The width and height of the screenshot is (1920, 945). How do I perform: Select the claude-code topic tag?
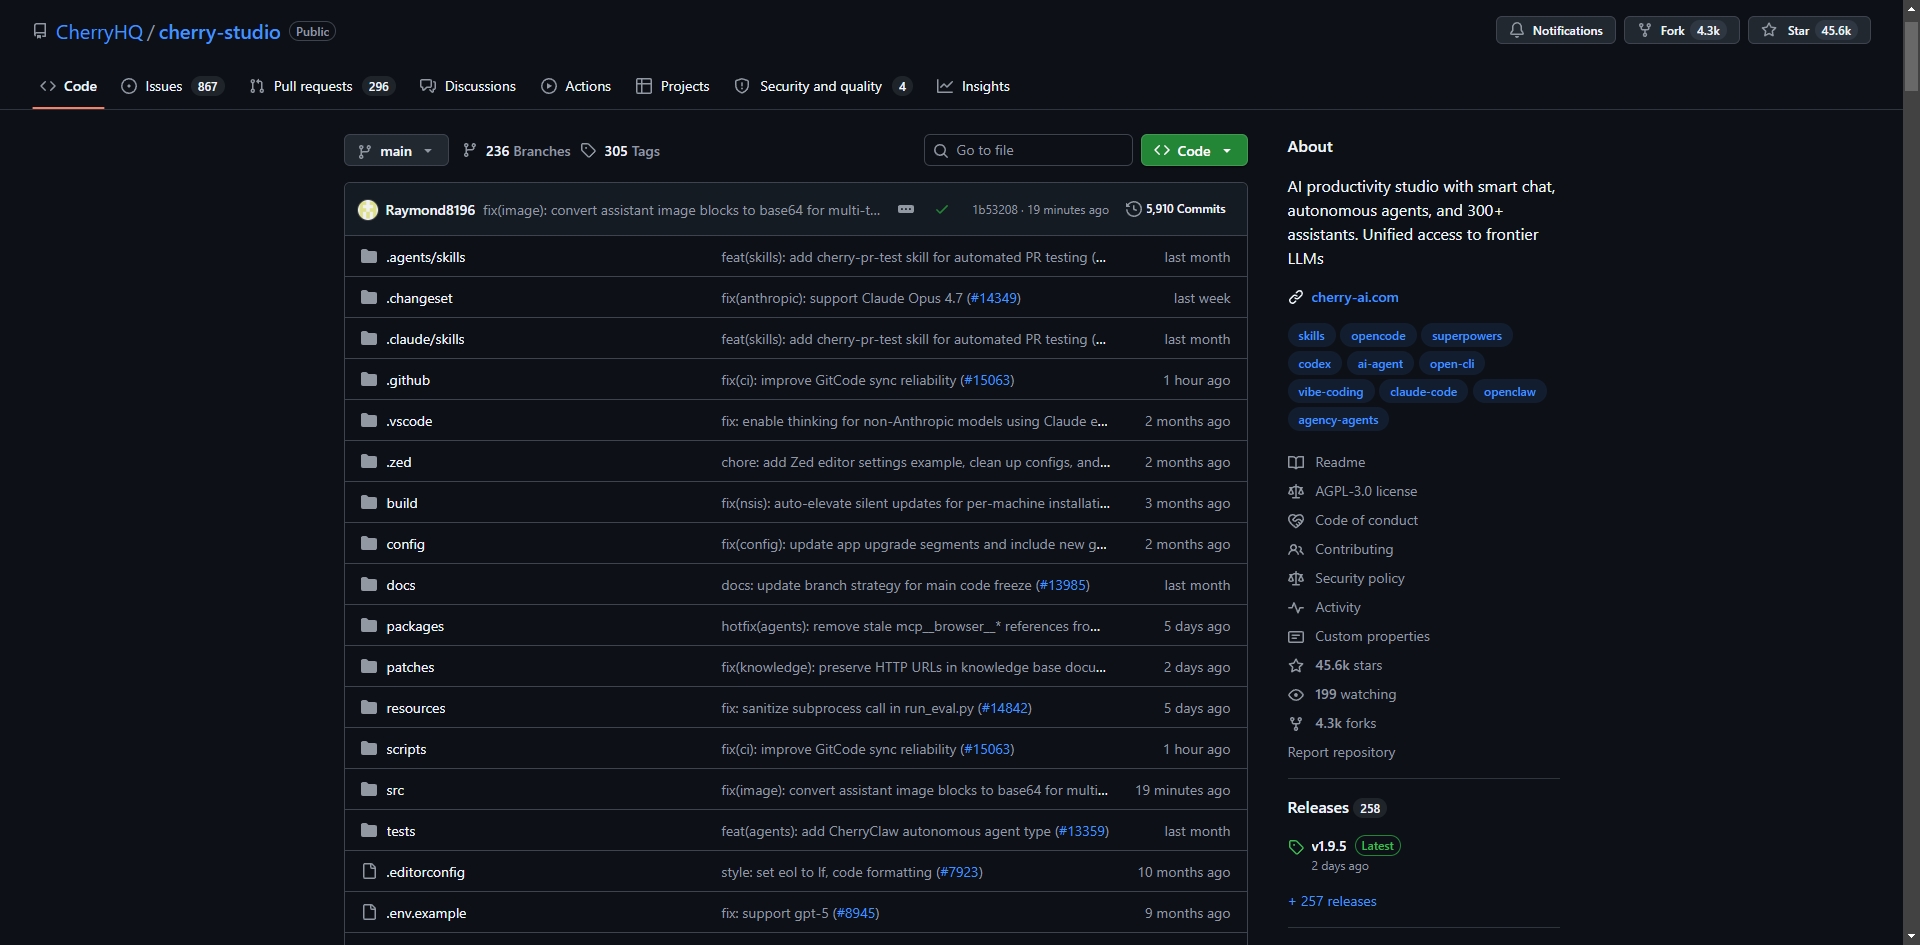[1423, 392]
